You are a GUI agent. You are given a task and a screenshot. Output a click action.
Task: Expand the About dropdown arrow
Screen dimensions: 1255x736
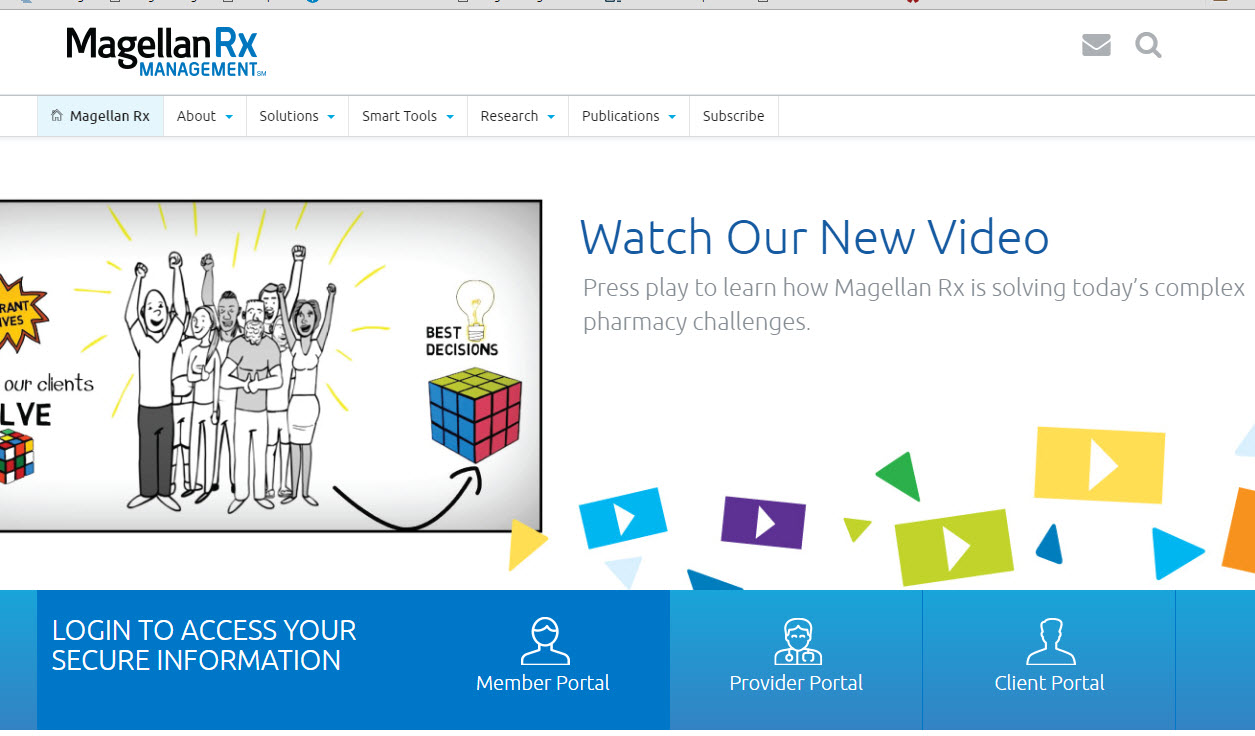pyautogui.click(x=229, y=117)
